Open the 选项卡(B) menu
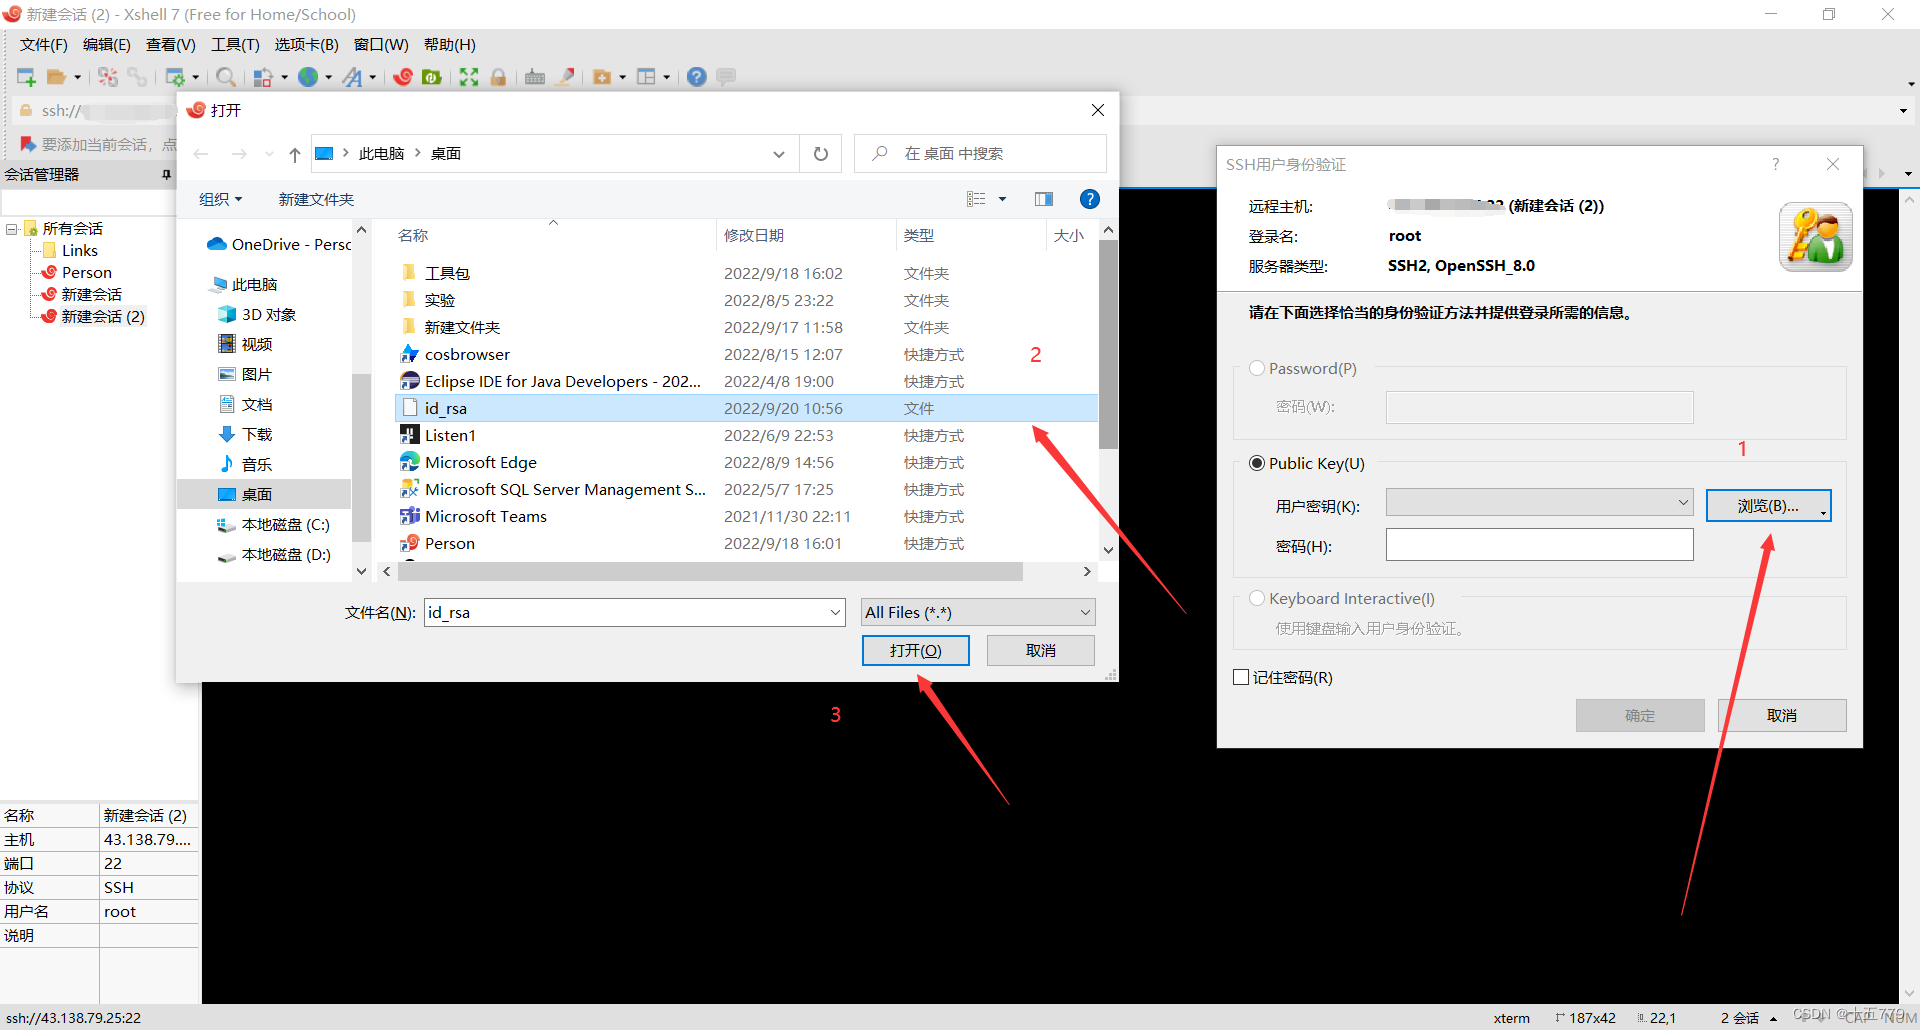The height and width of the screenshot is (1030, 1920). click(x=307, y=45)
